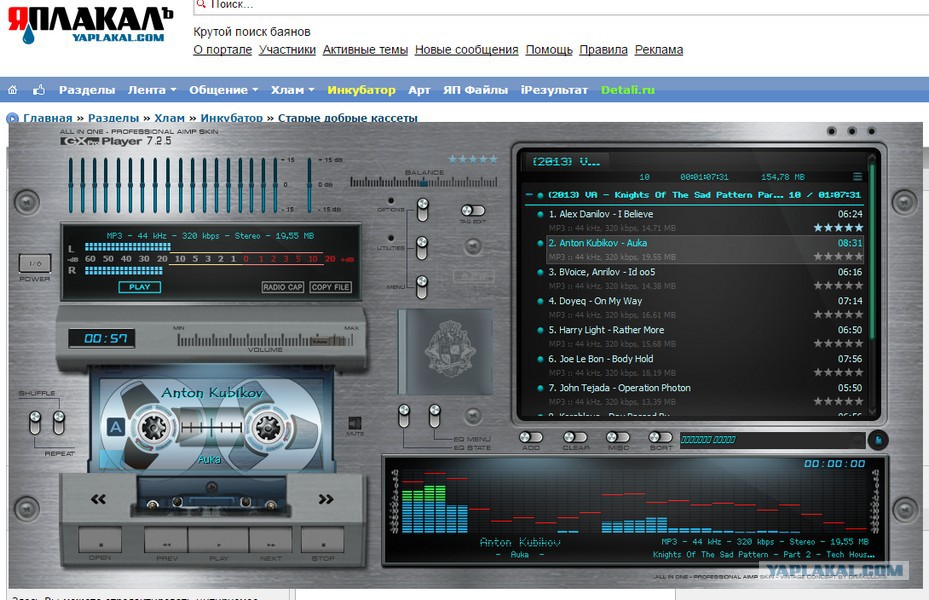Click the playlist vertical scrollbar
The height and width of the screenshot is (600, 929).
pos(872,284)
